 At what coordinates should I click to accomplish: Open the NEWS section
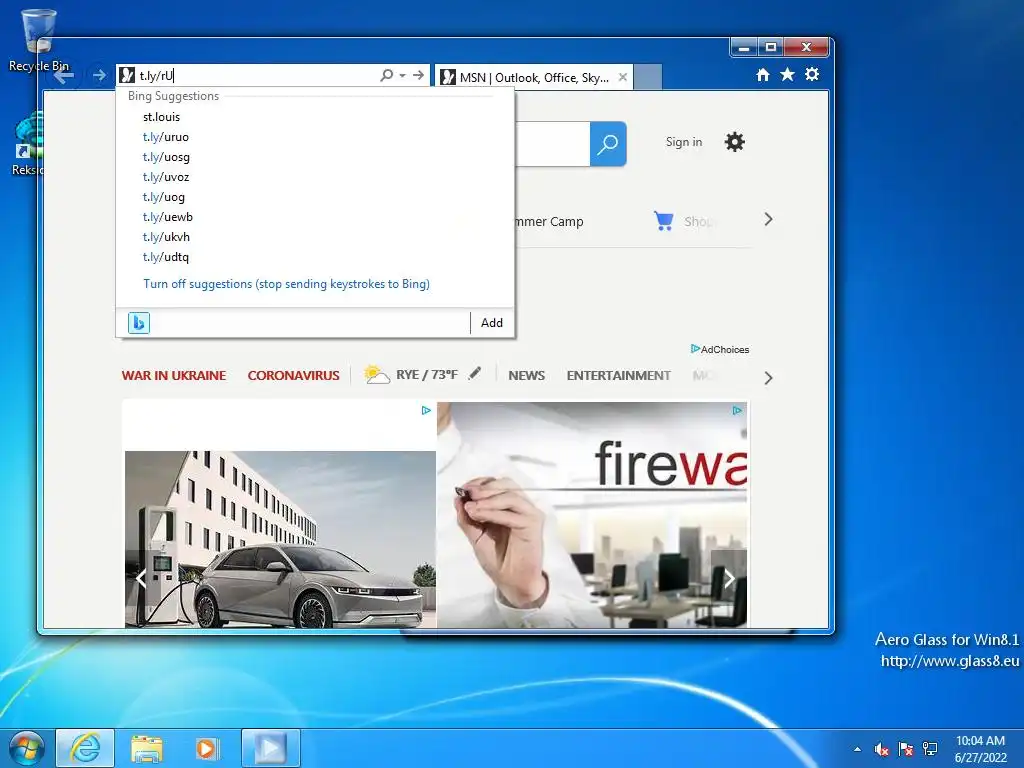click(526, 376)
